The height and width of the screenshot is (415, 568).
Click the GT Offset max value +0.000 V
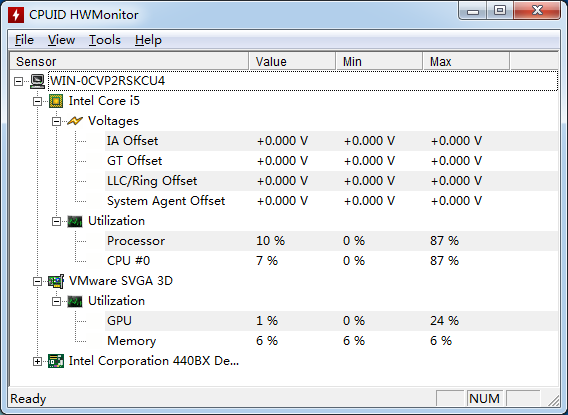[456, 161]
